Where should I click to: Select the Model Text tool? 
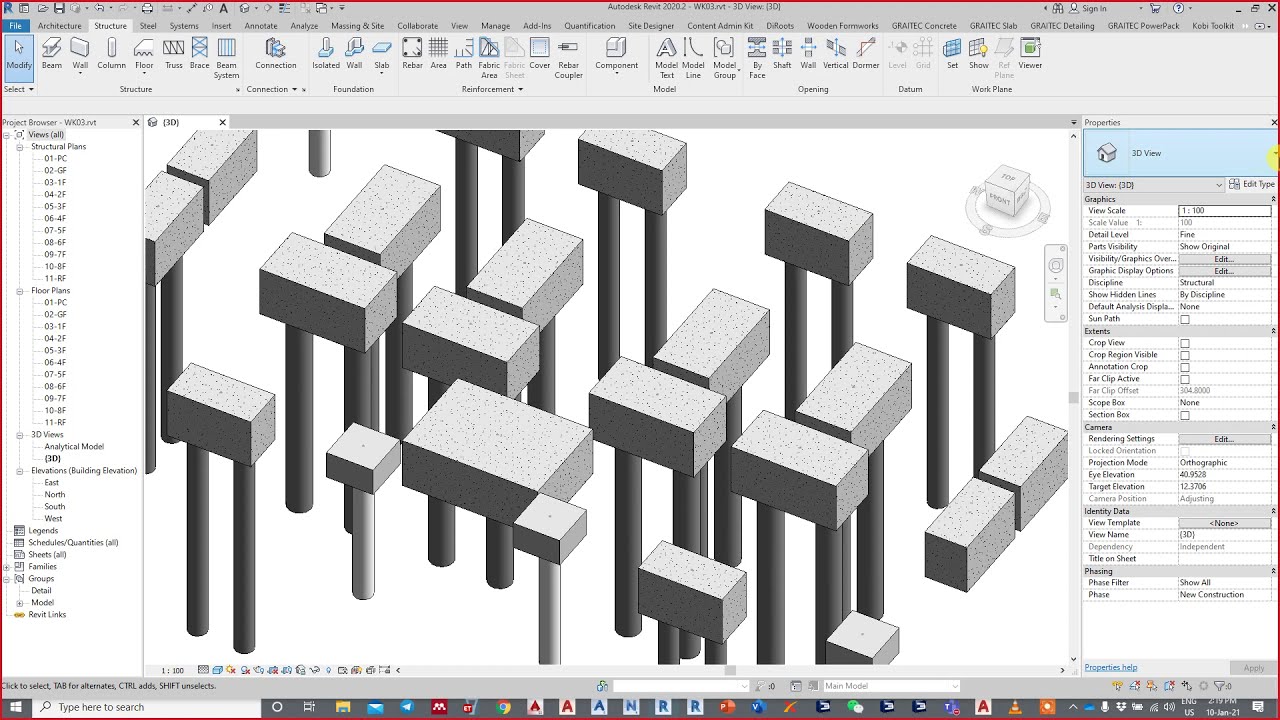tap(666, 58)
